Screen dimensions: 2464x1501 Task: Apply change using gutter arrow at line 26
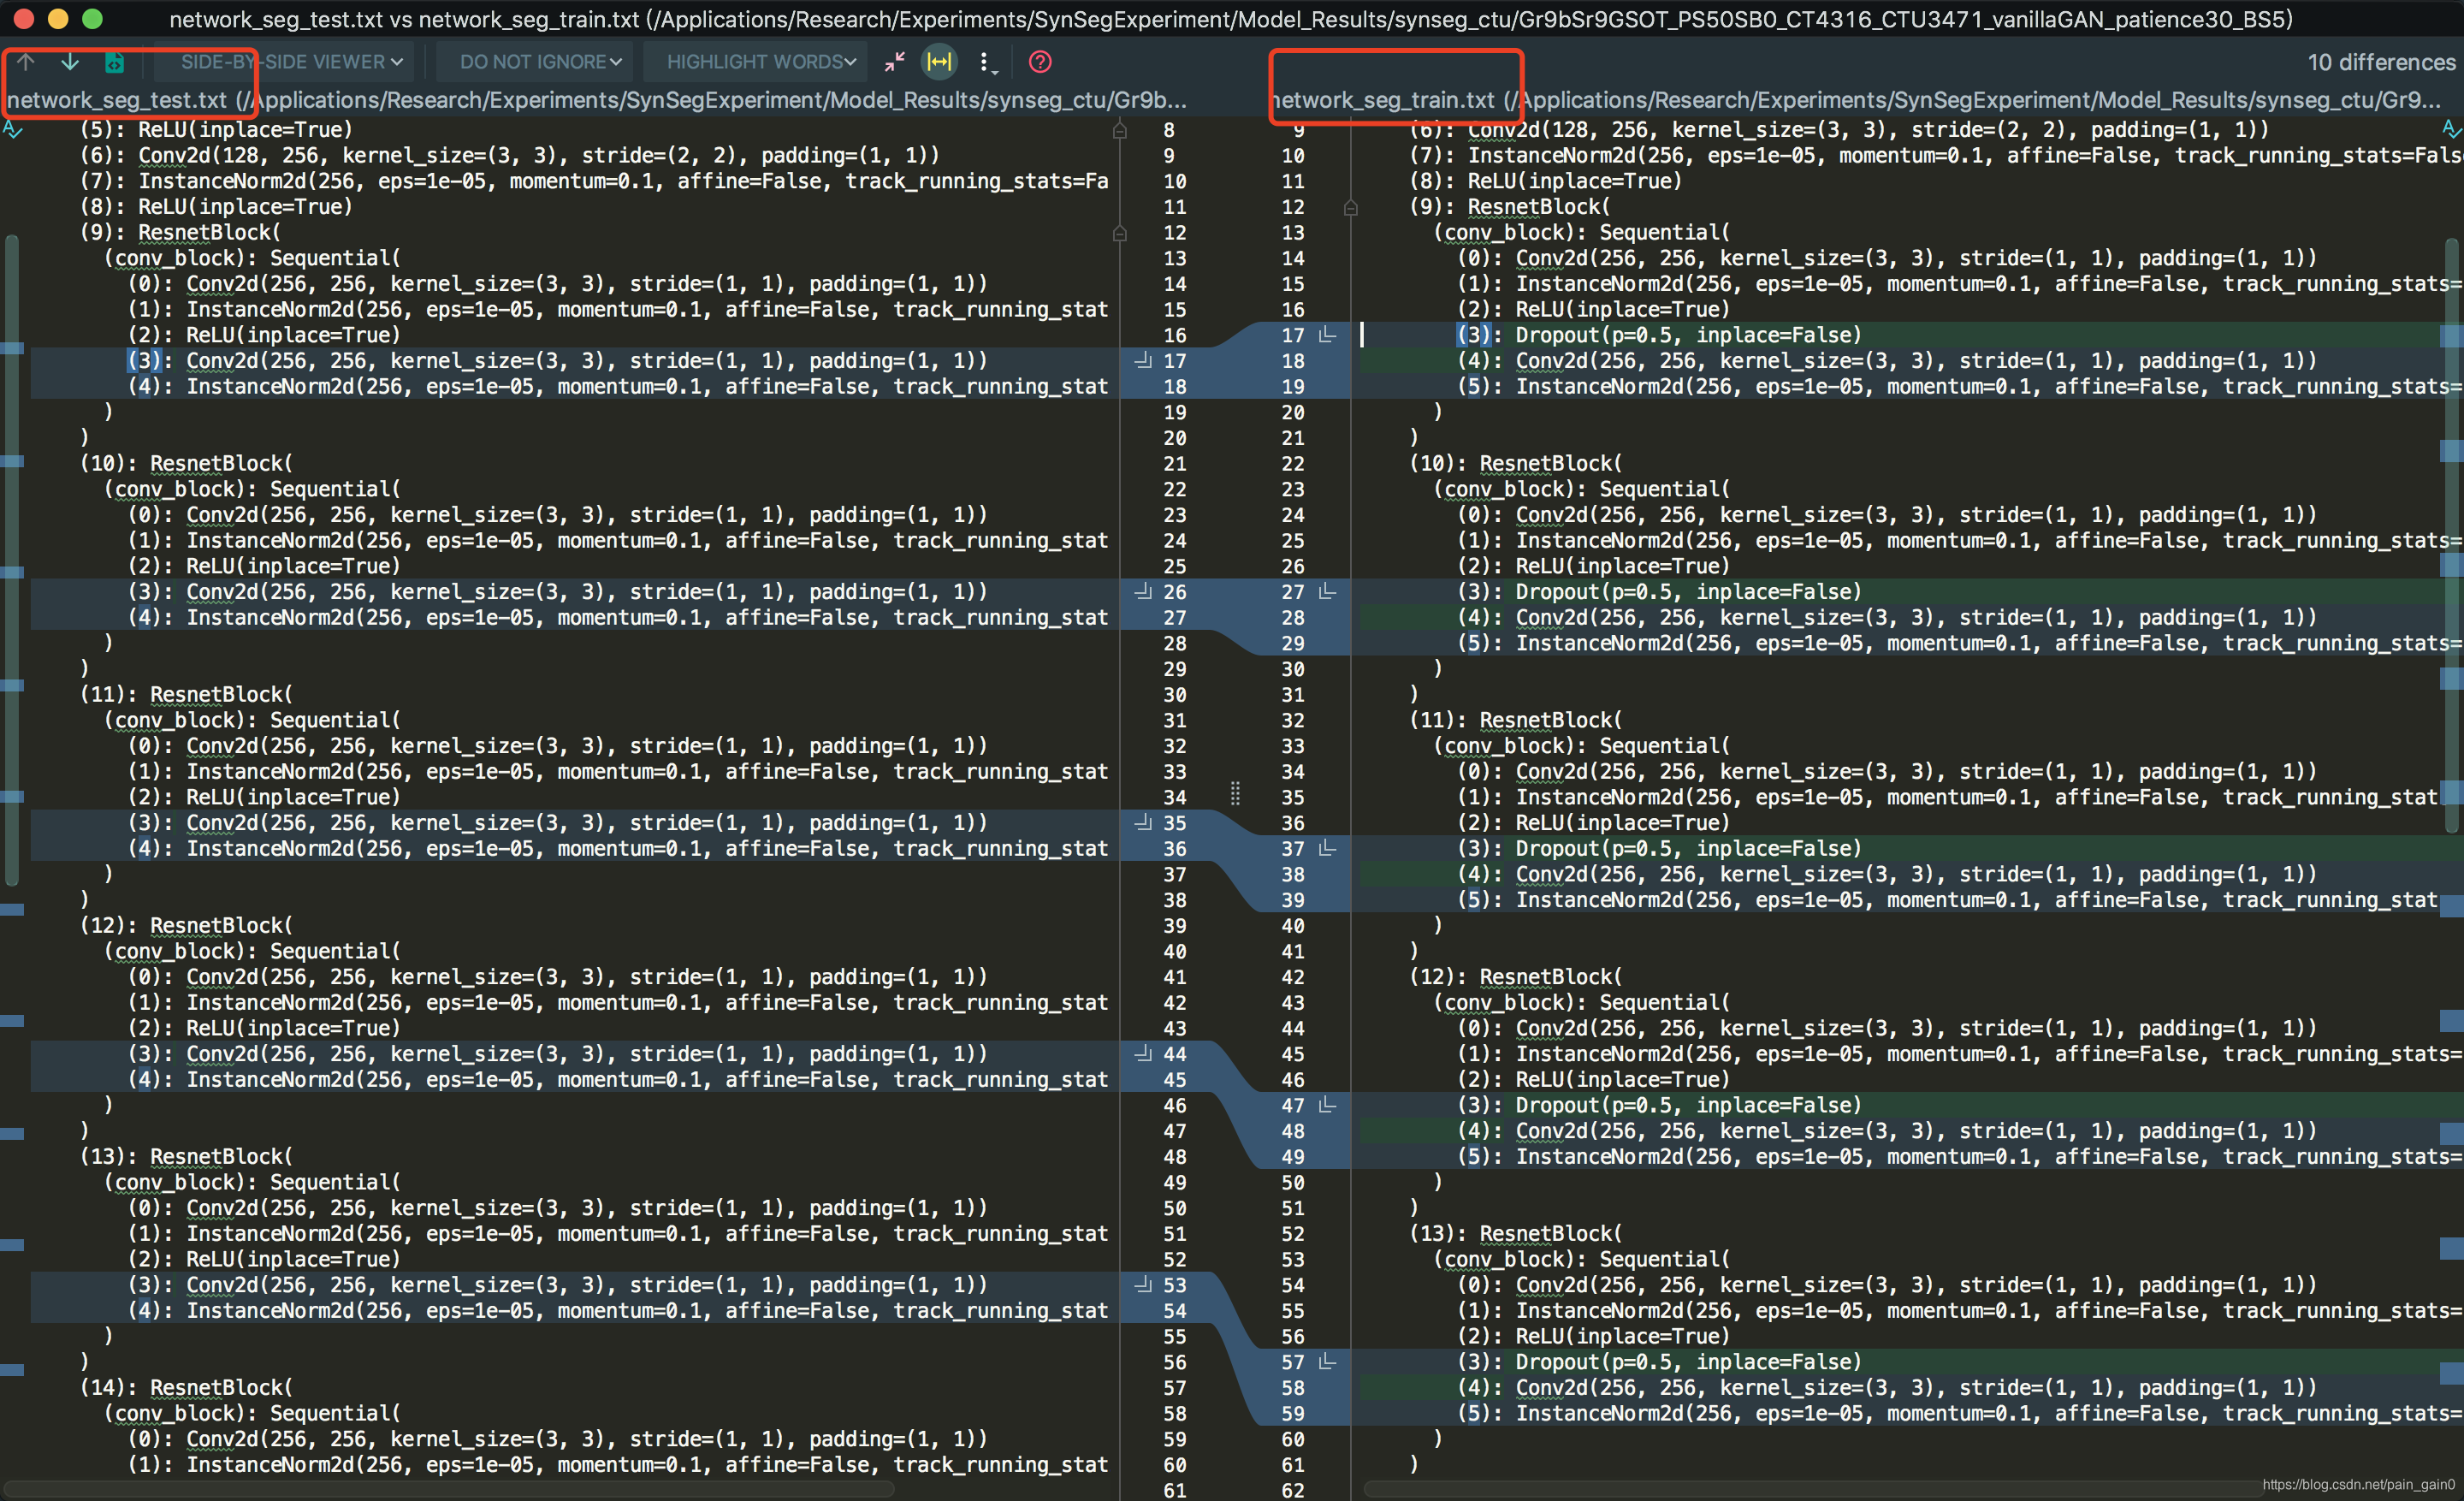click(x=1142, y=592)
